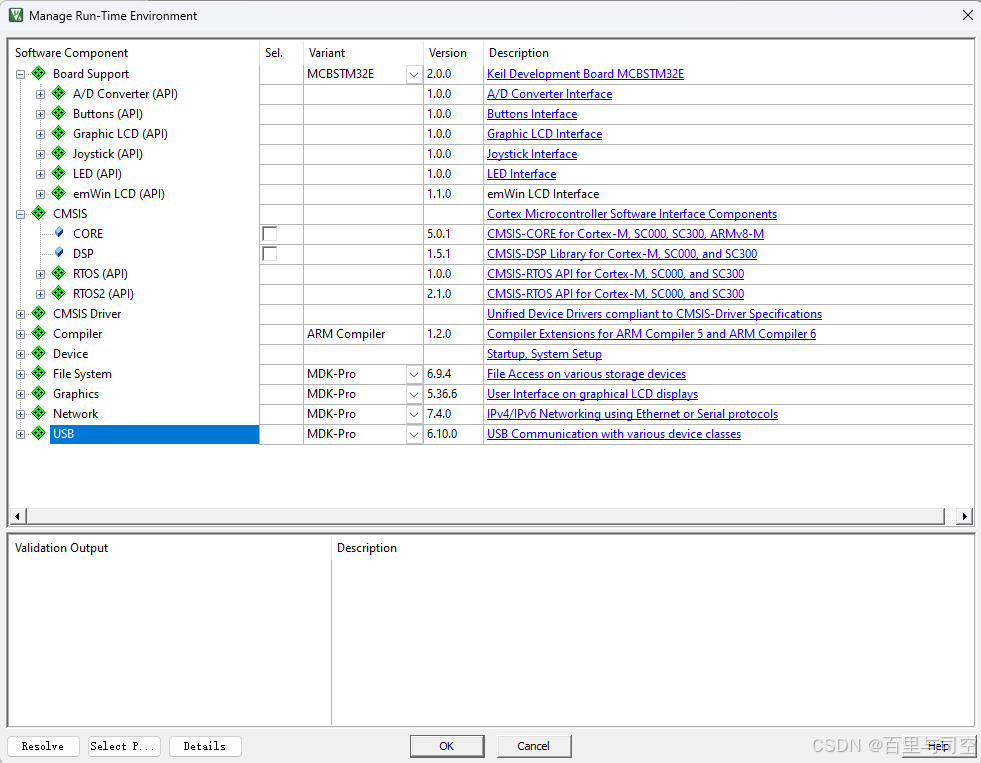
Task: Expand the A/D Converter (API) node
Action: [x=41, y=94]
